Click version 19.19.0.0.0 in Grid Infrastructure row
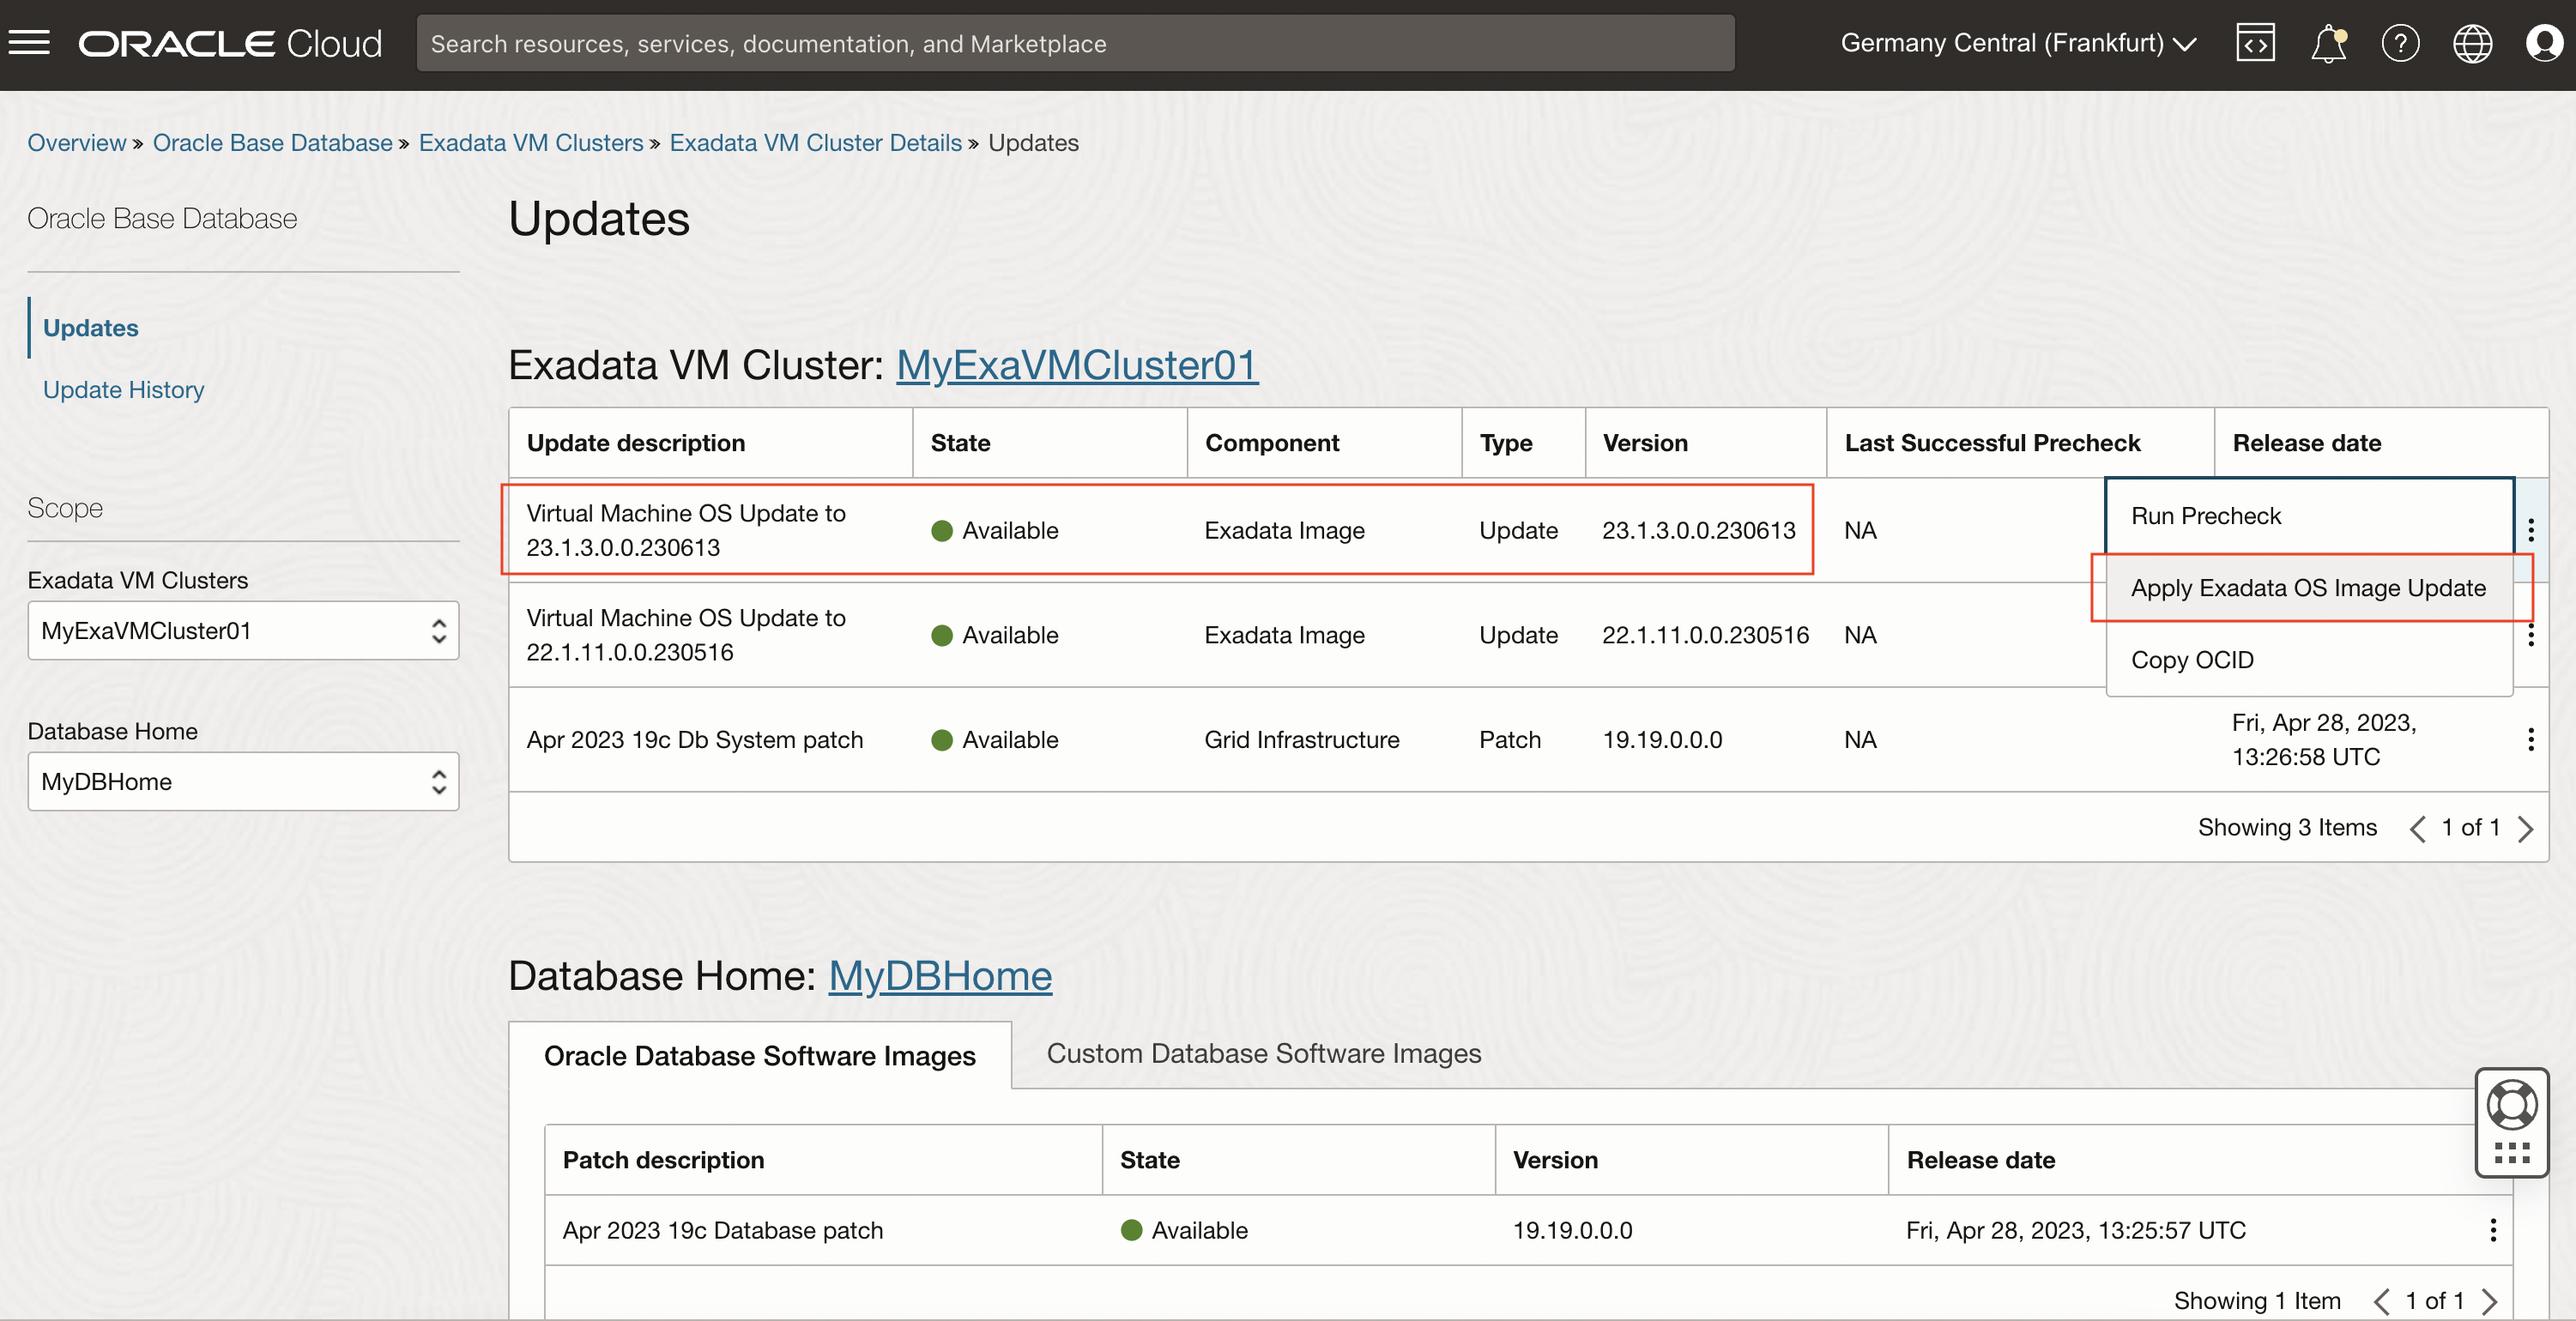 point(1662,740)
